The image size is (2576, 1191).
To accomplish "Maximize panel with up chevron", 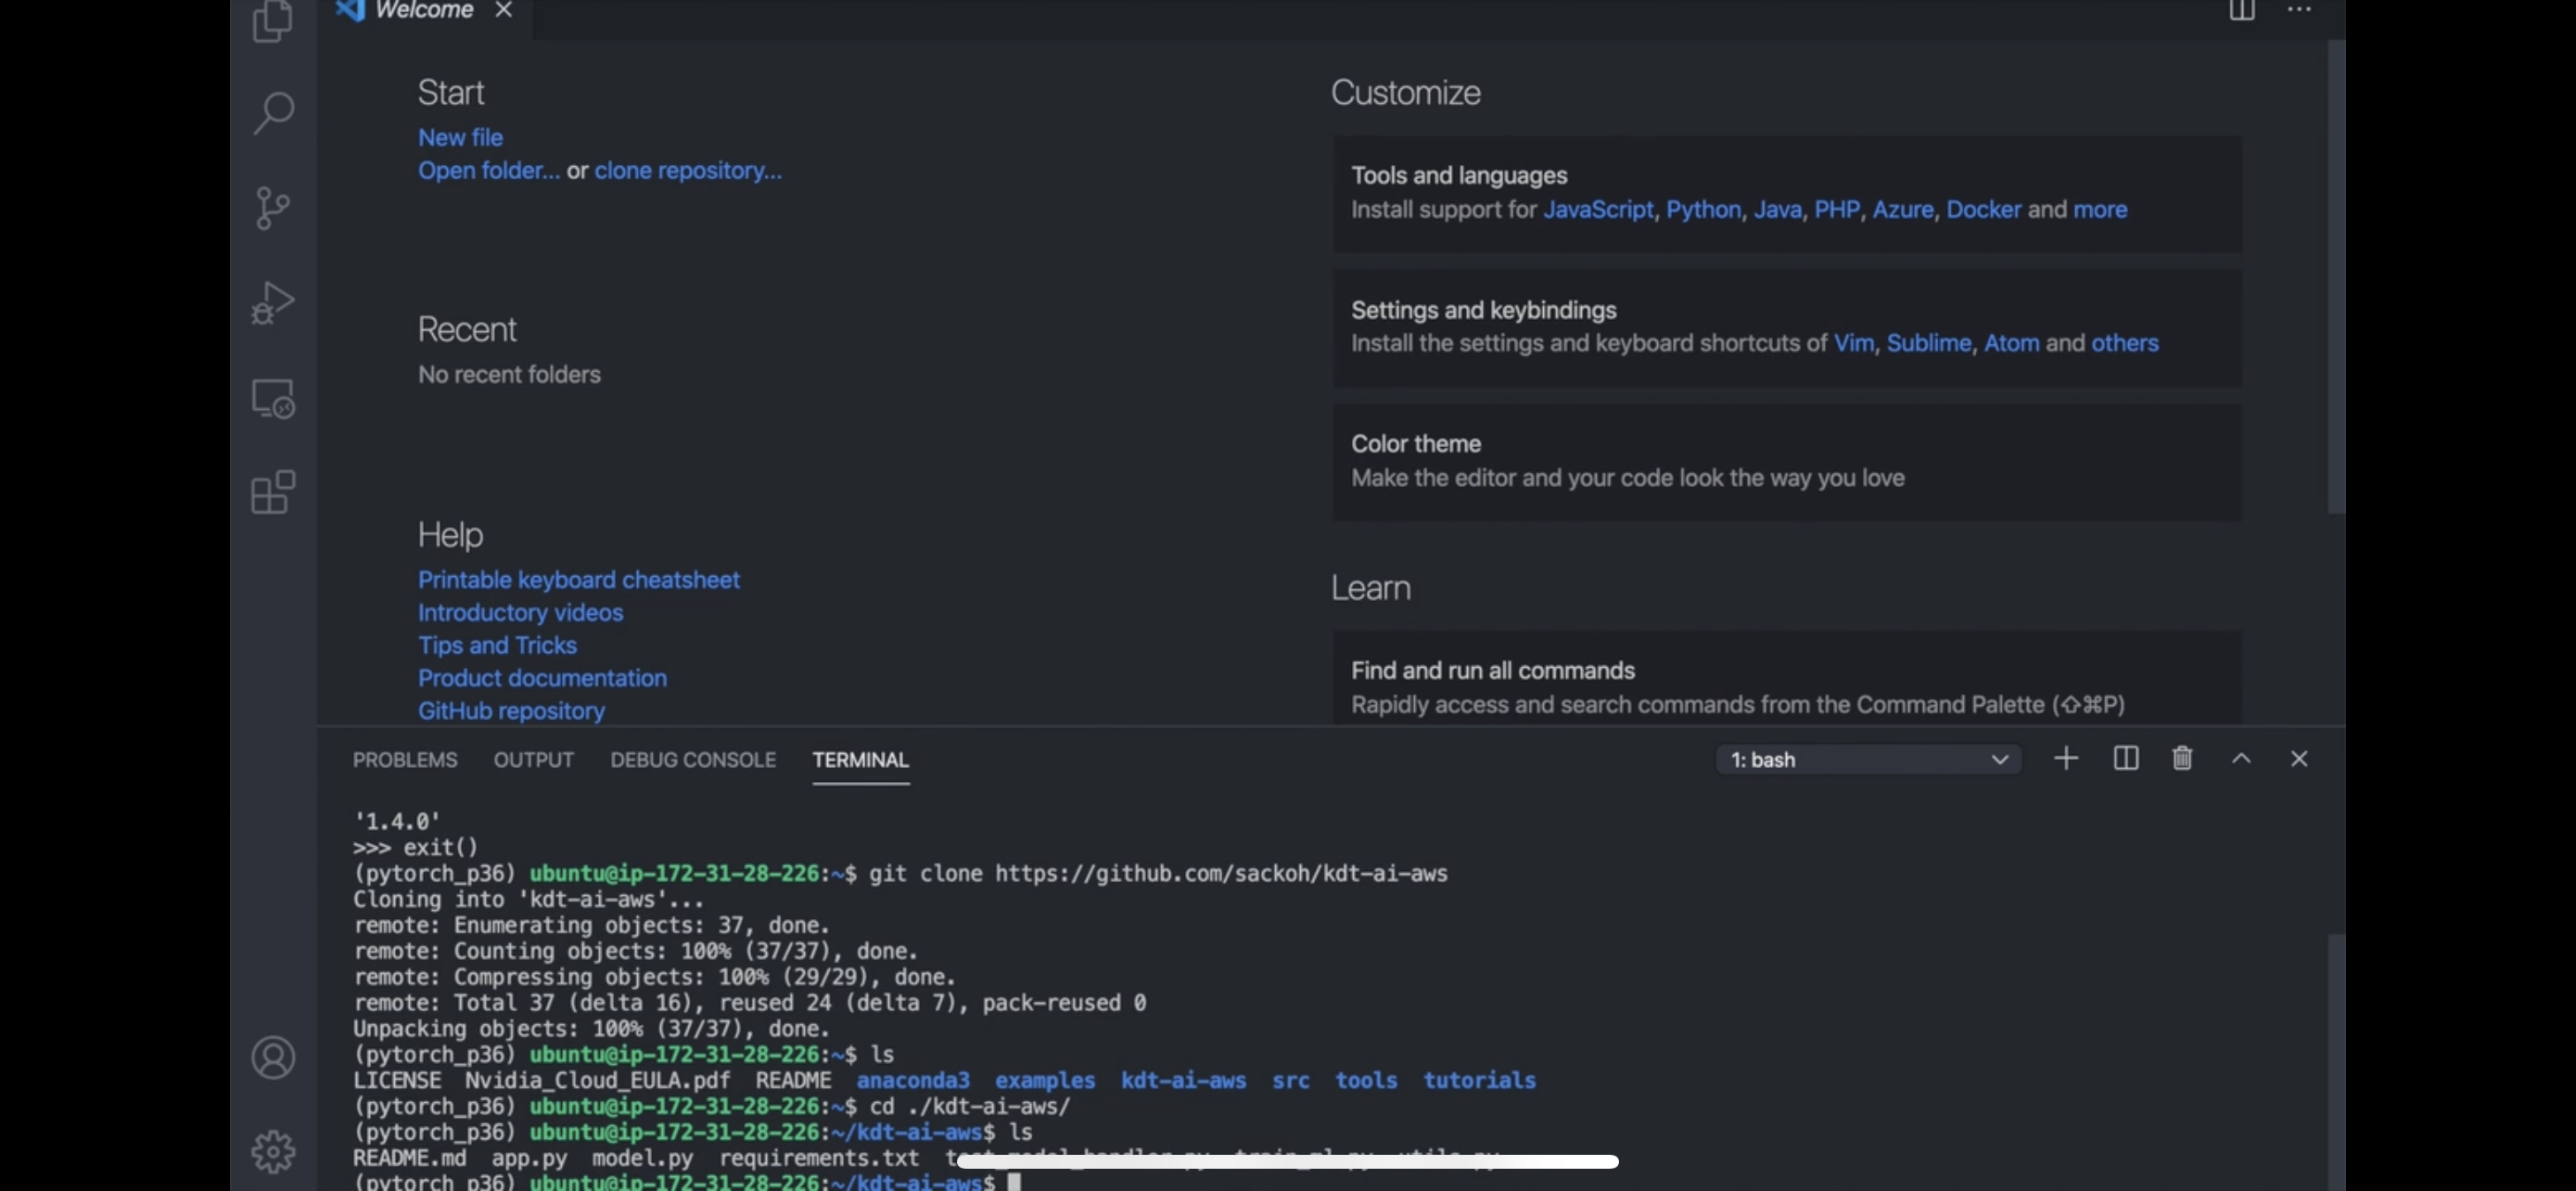I will coord(2241,759).
